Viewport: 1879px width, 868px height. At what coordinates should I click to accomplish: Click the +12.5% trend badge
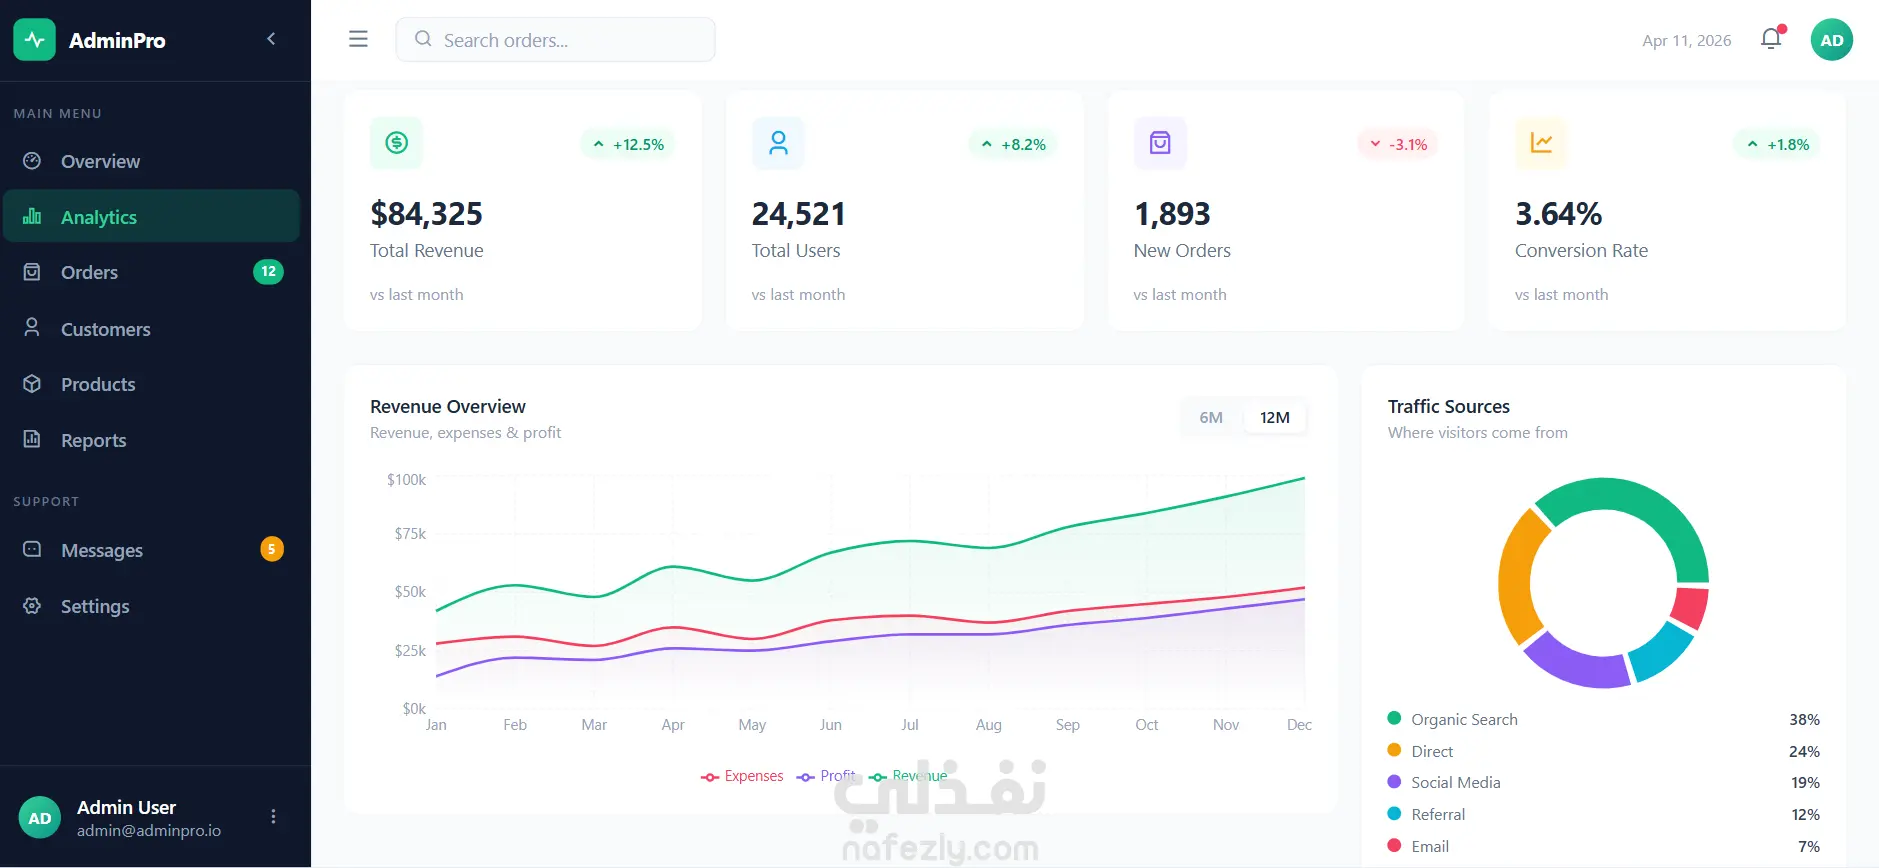click(x=628, y=144)
